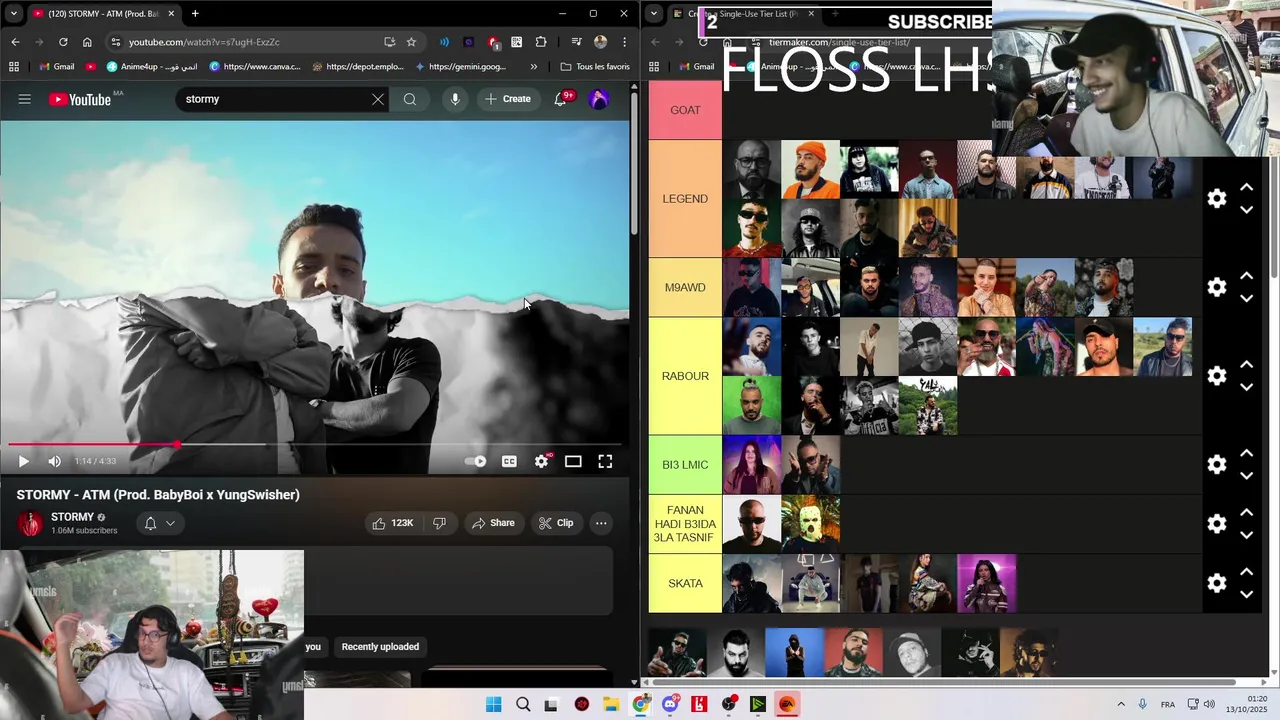Like the video showing 123K likes
The image size is (1280, 720).
click(392, 523)
